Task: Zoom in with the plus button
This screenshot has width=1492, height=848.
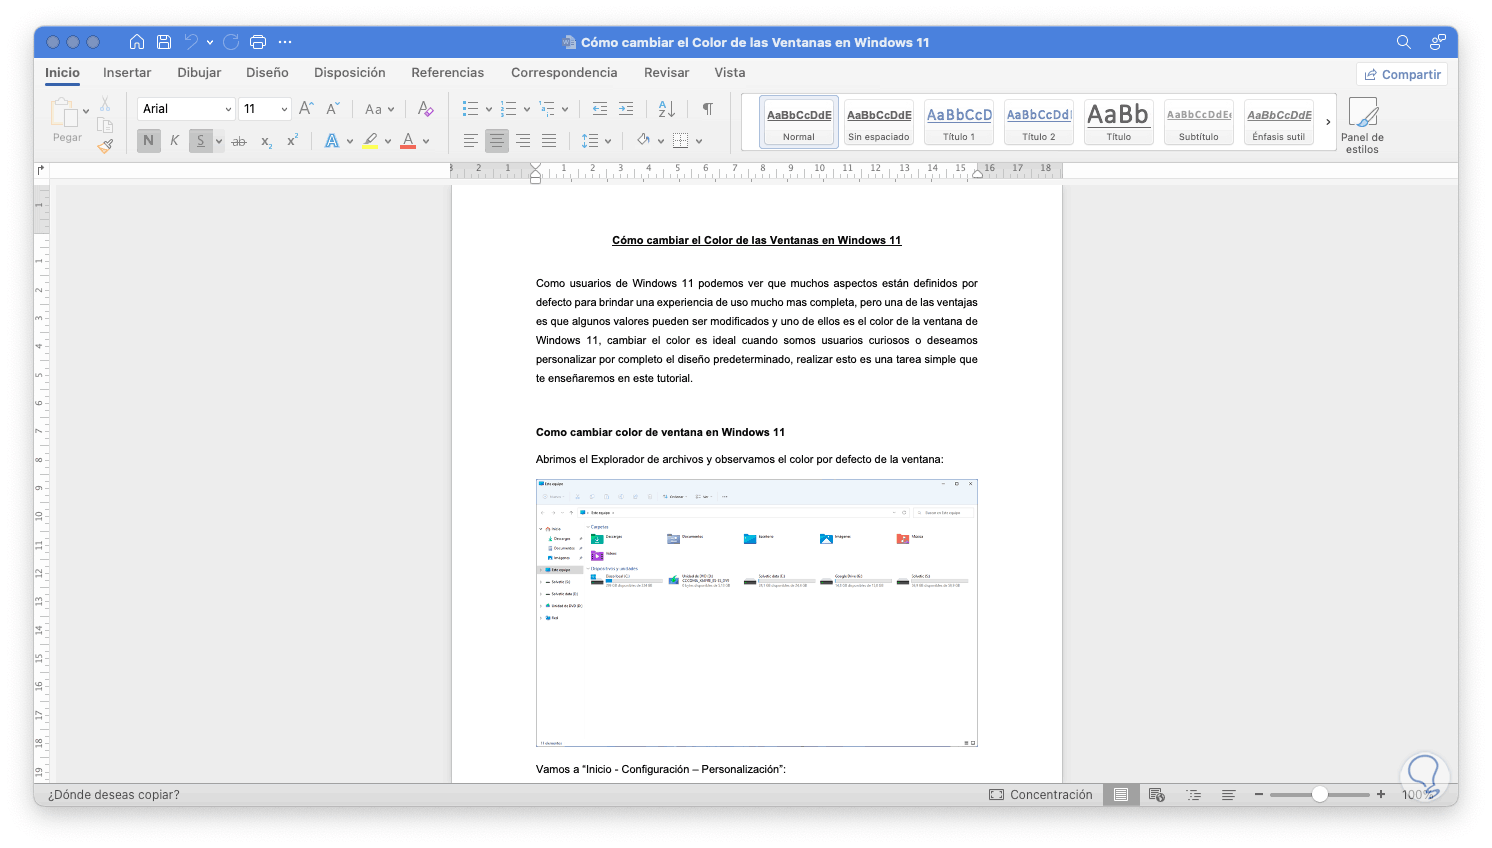Action: [x=1381, y=795]
